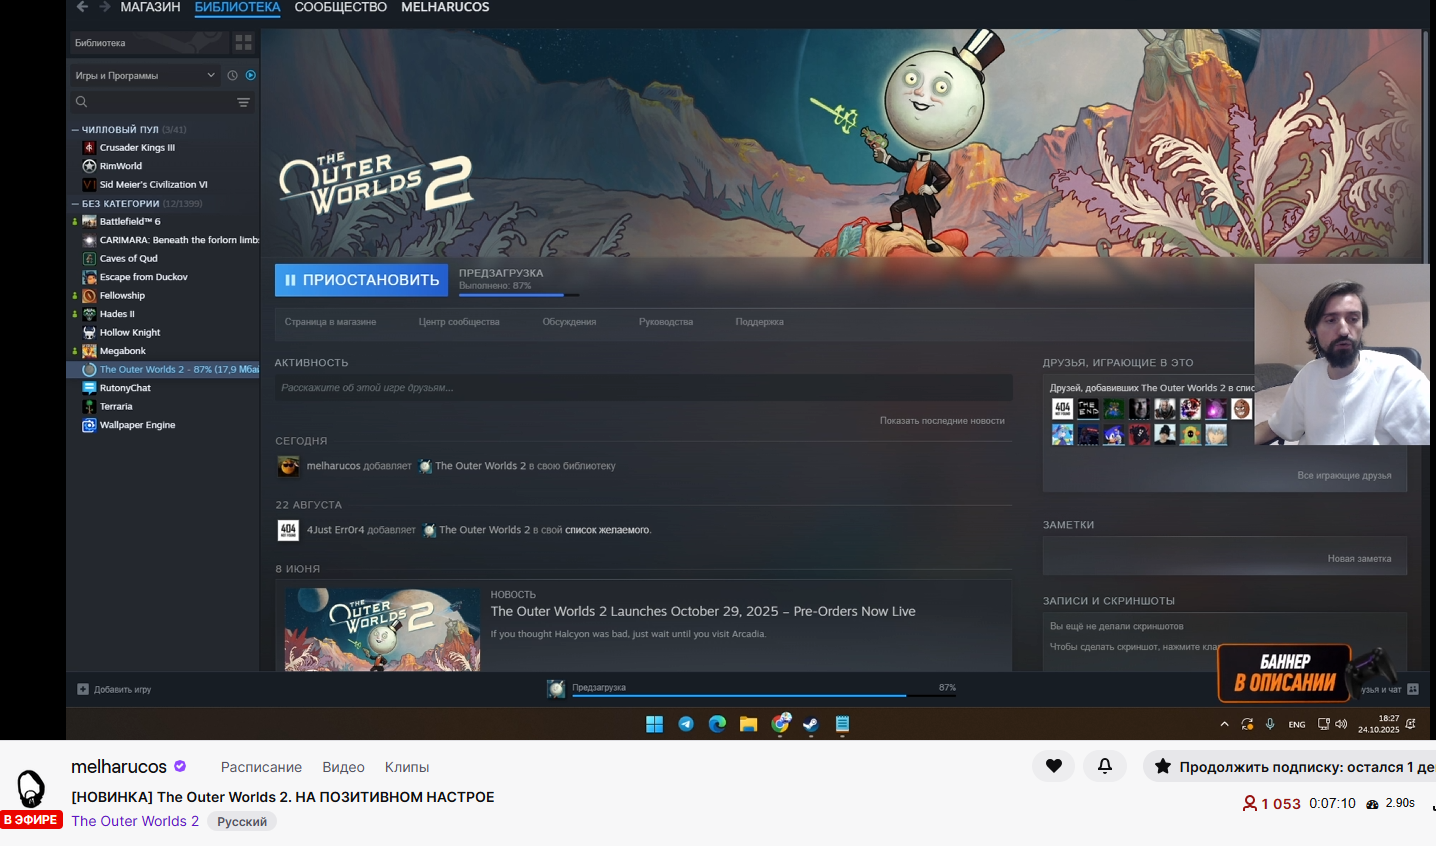Select Escape from Duckov game icon
The image size is (1436, 846).
89,277
